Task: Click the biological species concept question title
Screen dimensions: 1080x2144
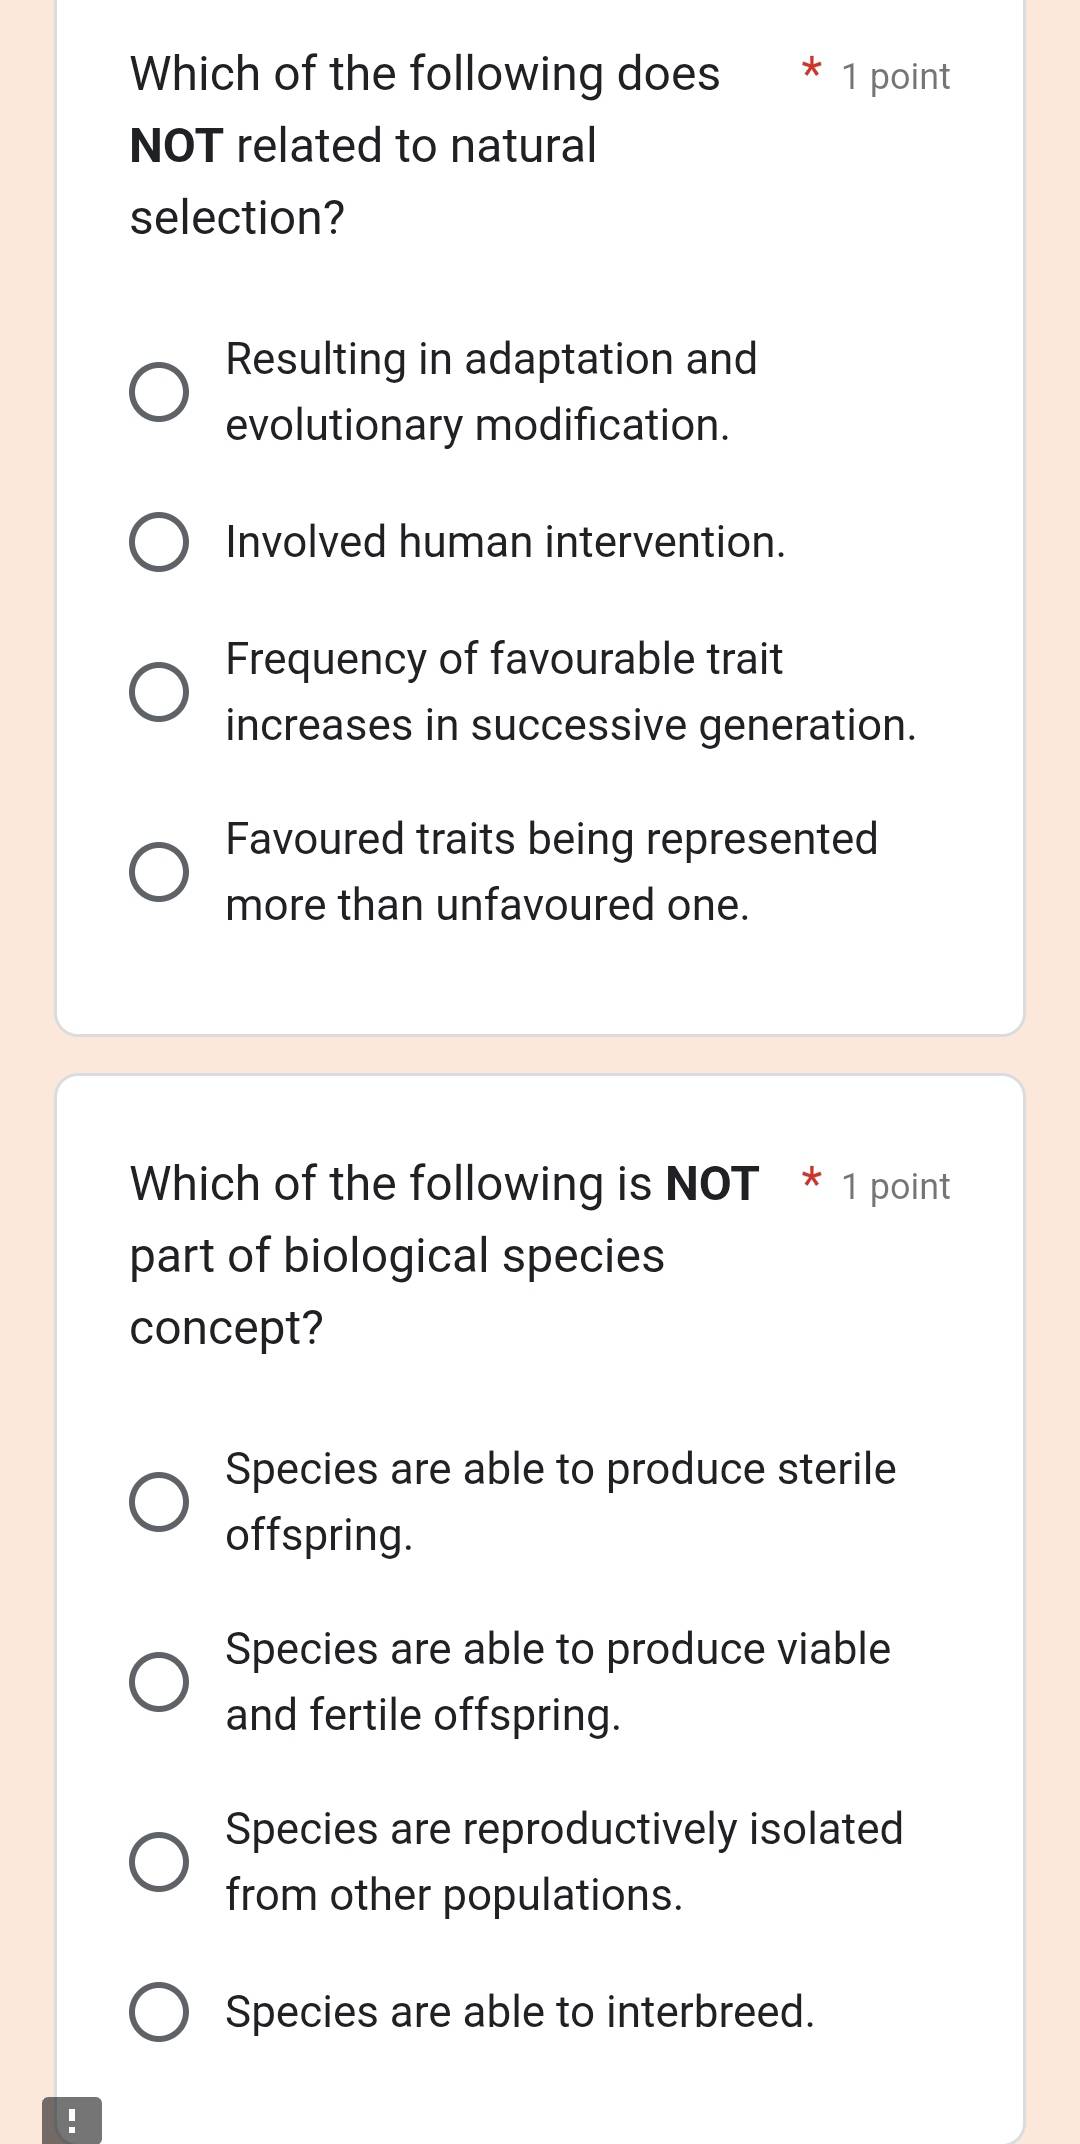Action: [400, 1255]
